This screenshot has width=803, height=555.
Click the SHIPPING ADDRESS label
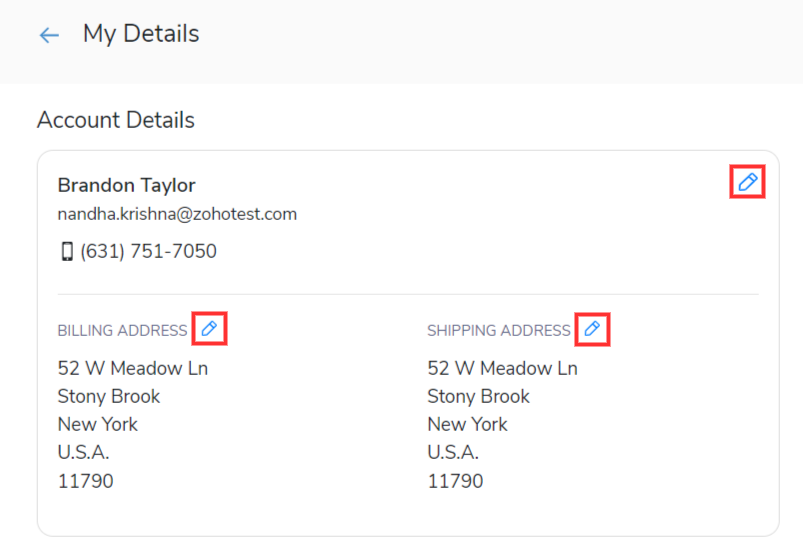pos(499,331)
